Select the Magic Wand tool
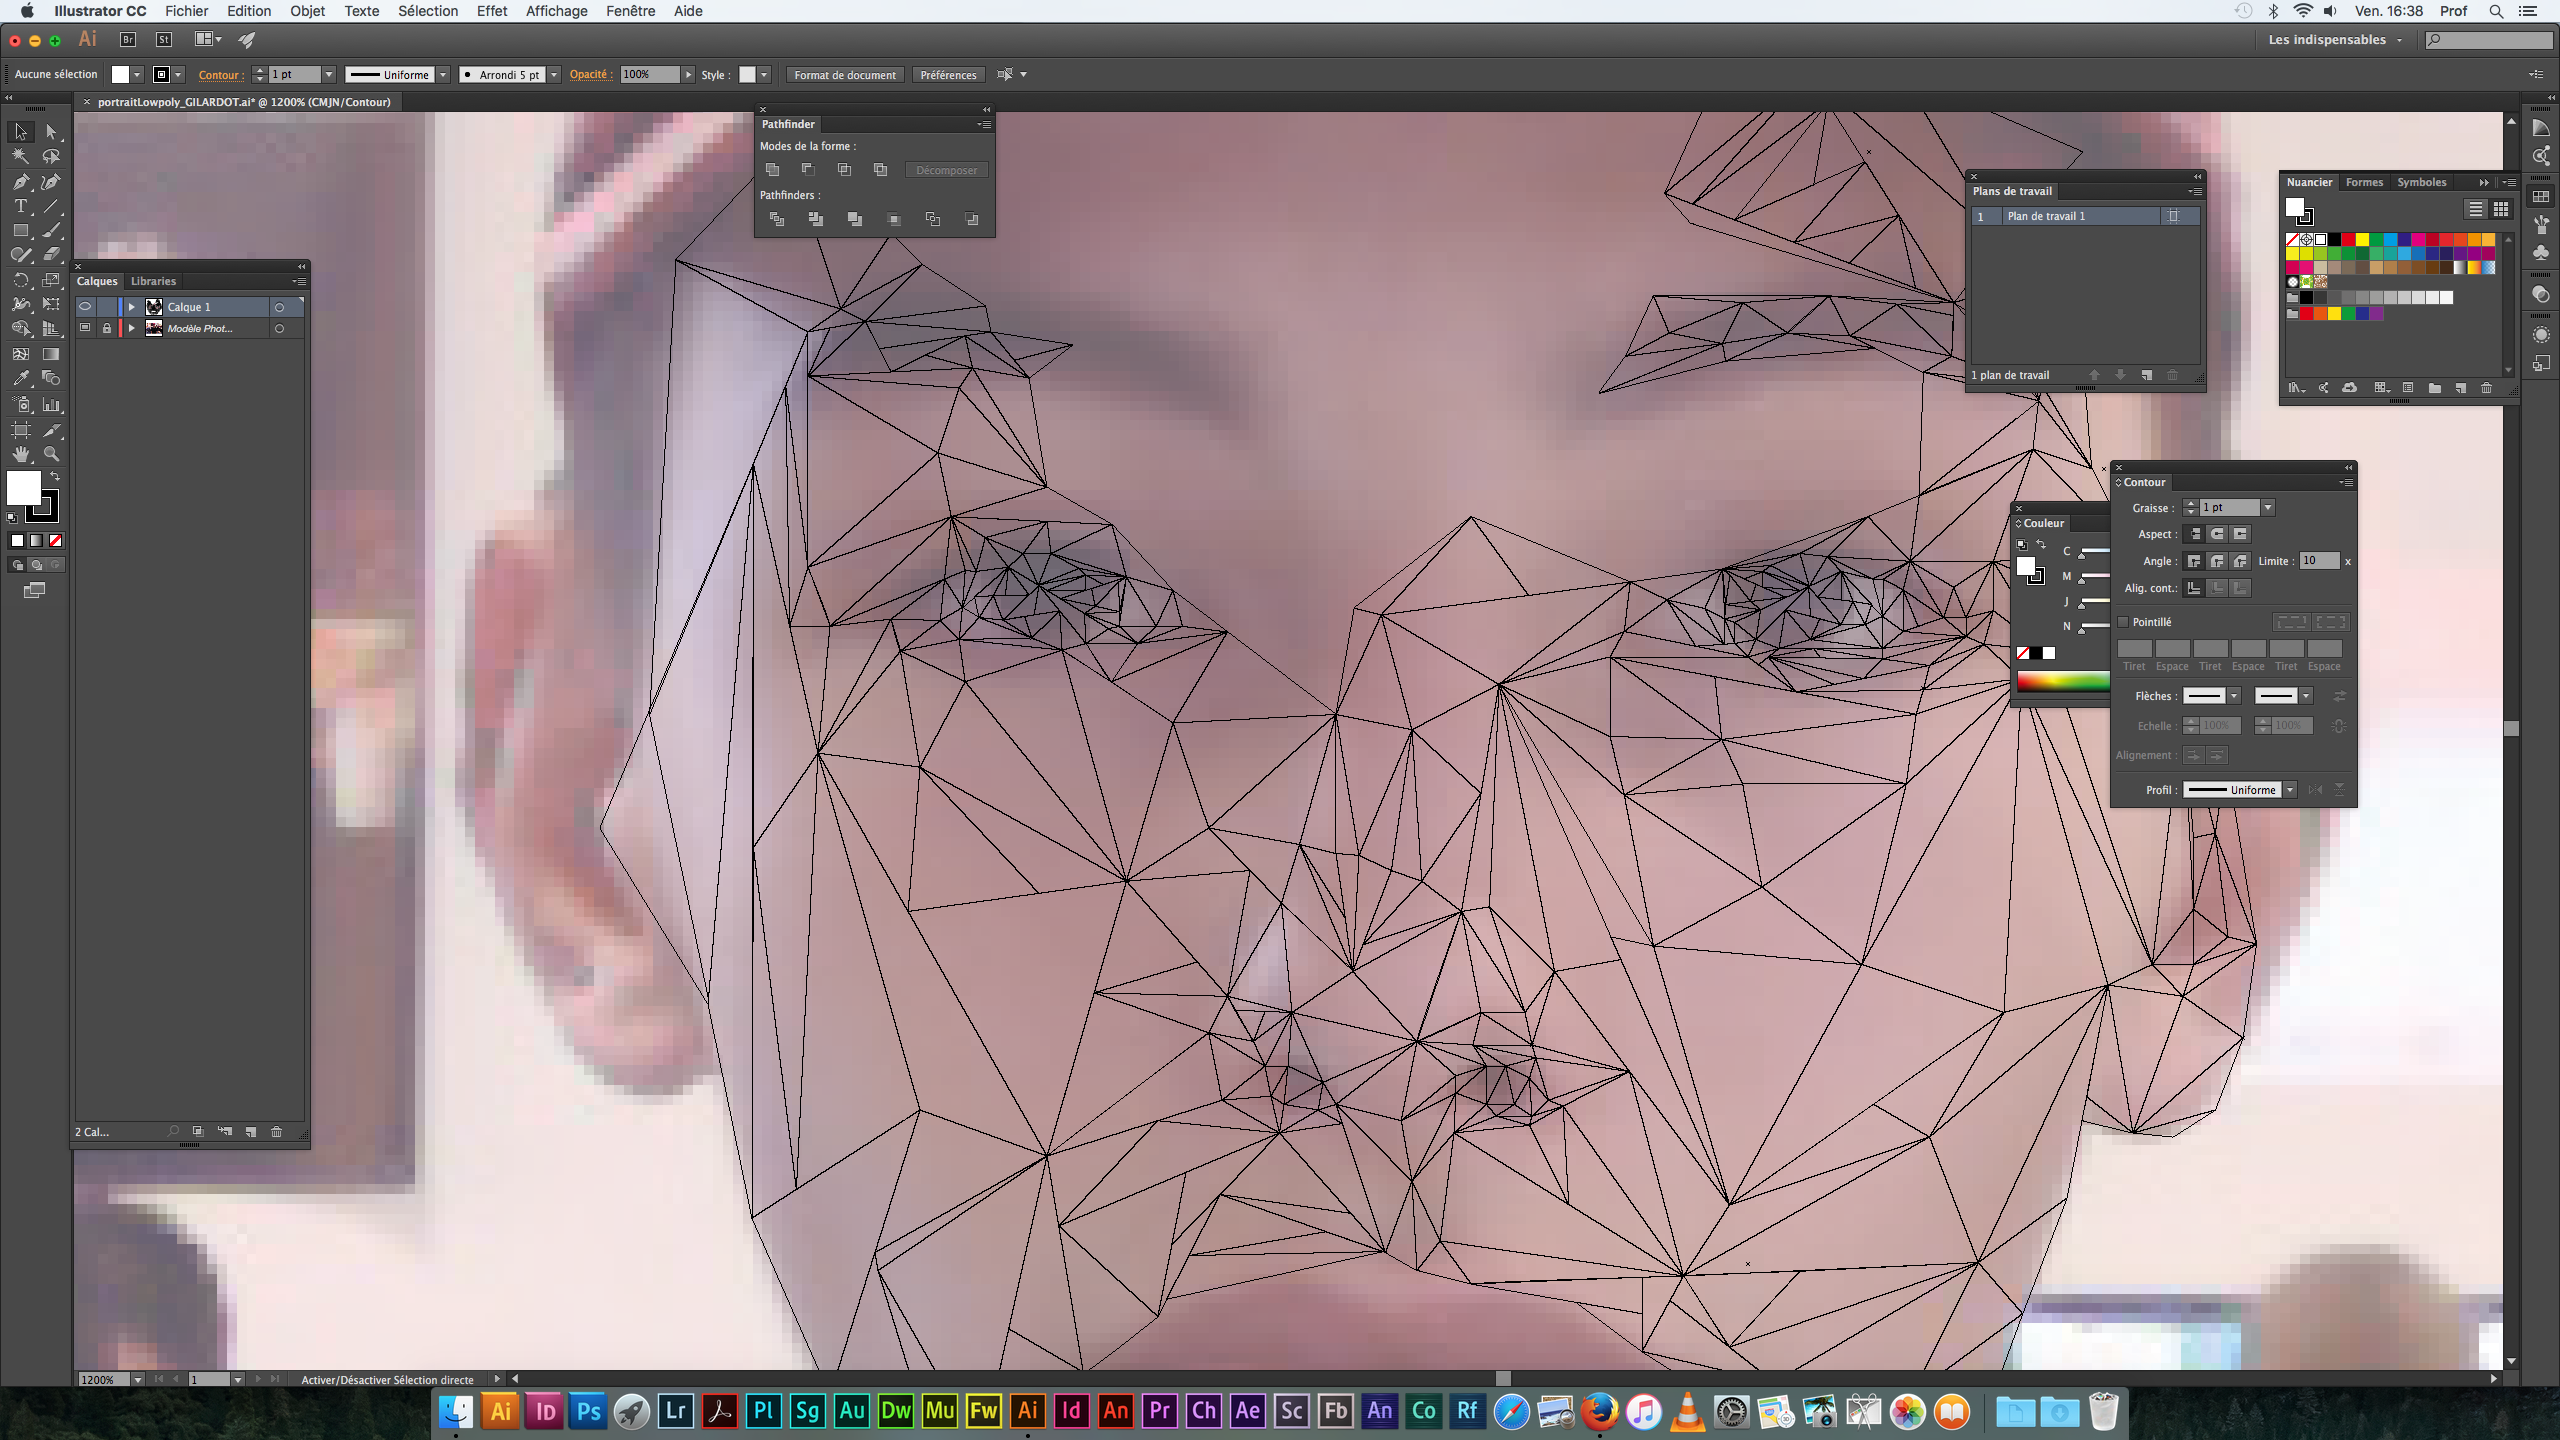The image size is (2560, 1440). (x=20, y=156)
